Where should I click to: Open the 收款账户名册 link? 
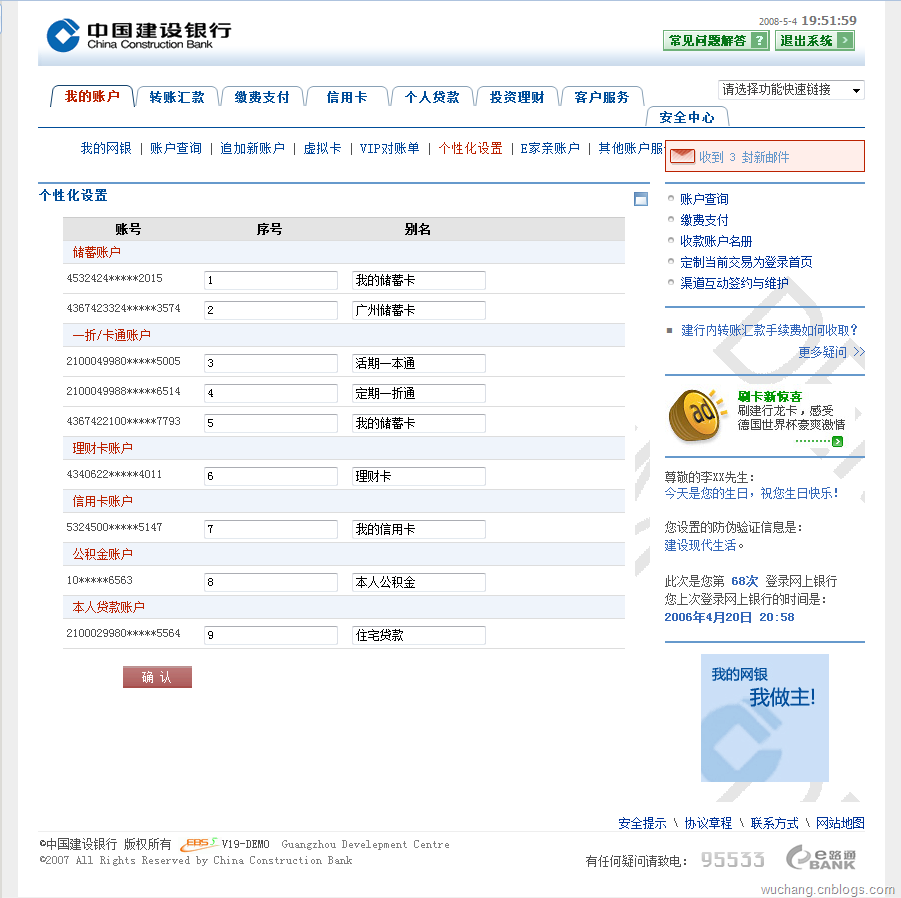coord(716,241)
